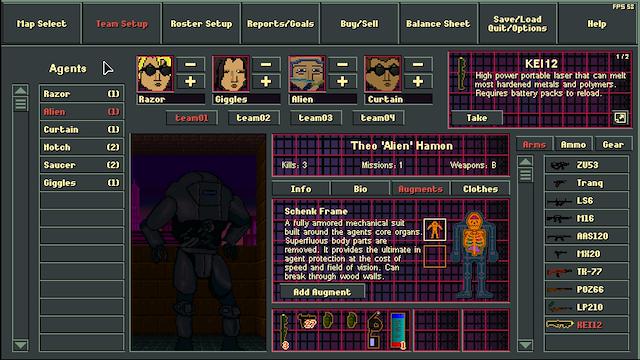This screenshot has width=640, height=360.
Task: Click the Agents list down arrow
Action: tap(20, 345)
